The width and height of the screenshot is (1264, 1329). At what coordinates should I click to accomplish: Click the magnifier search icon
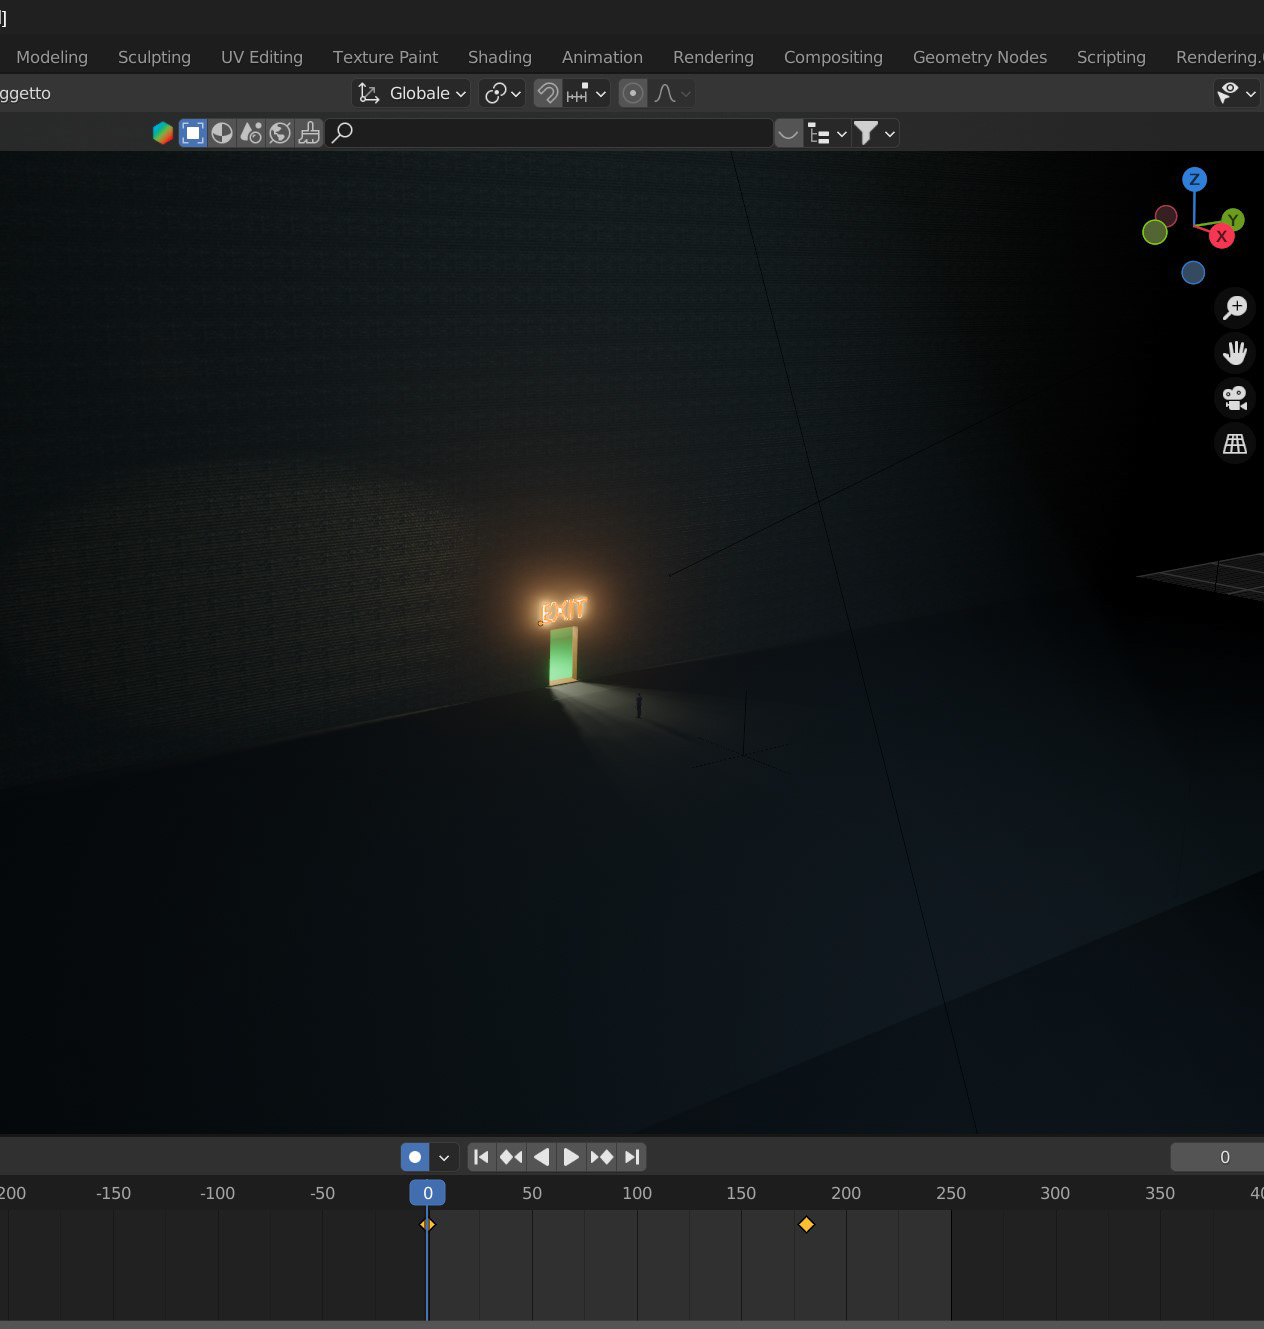click(342, 133)
